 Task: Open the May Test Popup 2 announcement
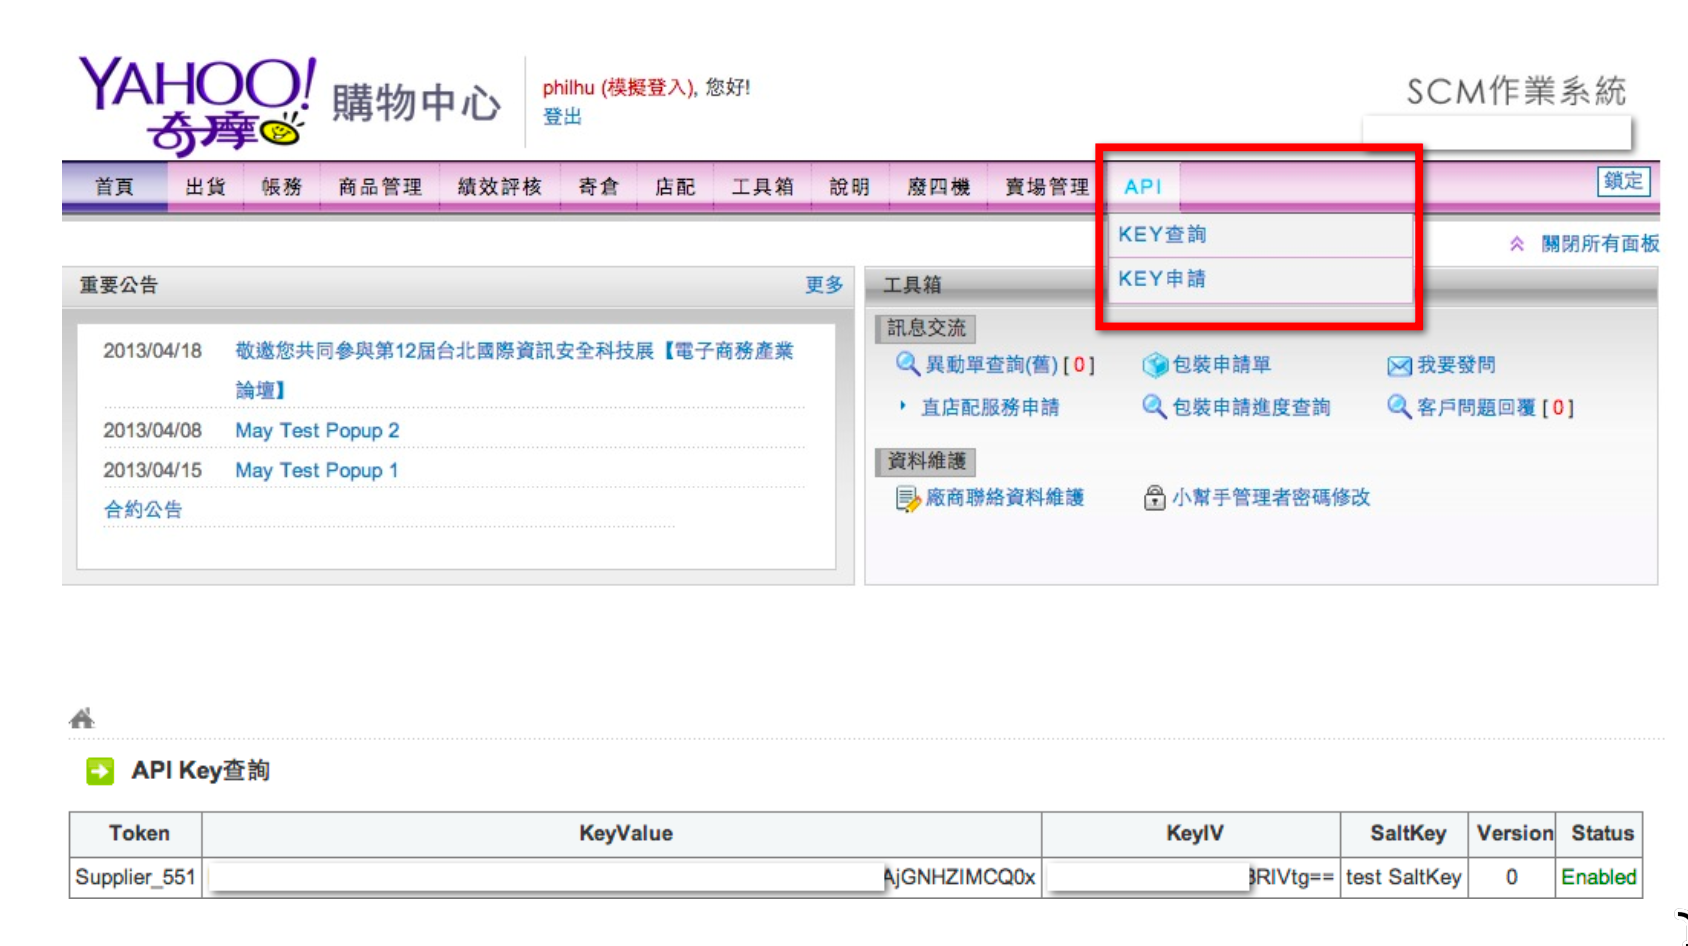pyautogui.click(x=317, y=431)
